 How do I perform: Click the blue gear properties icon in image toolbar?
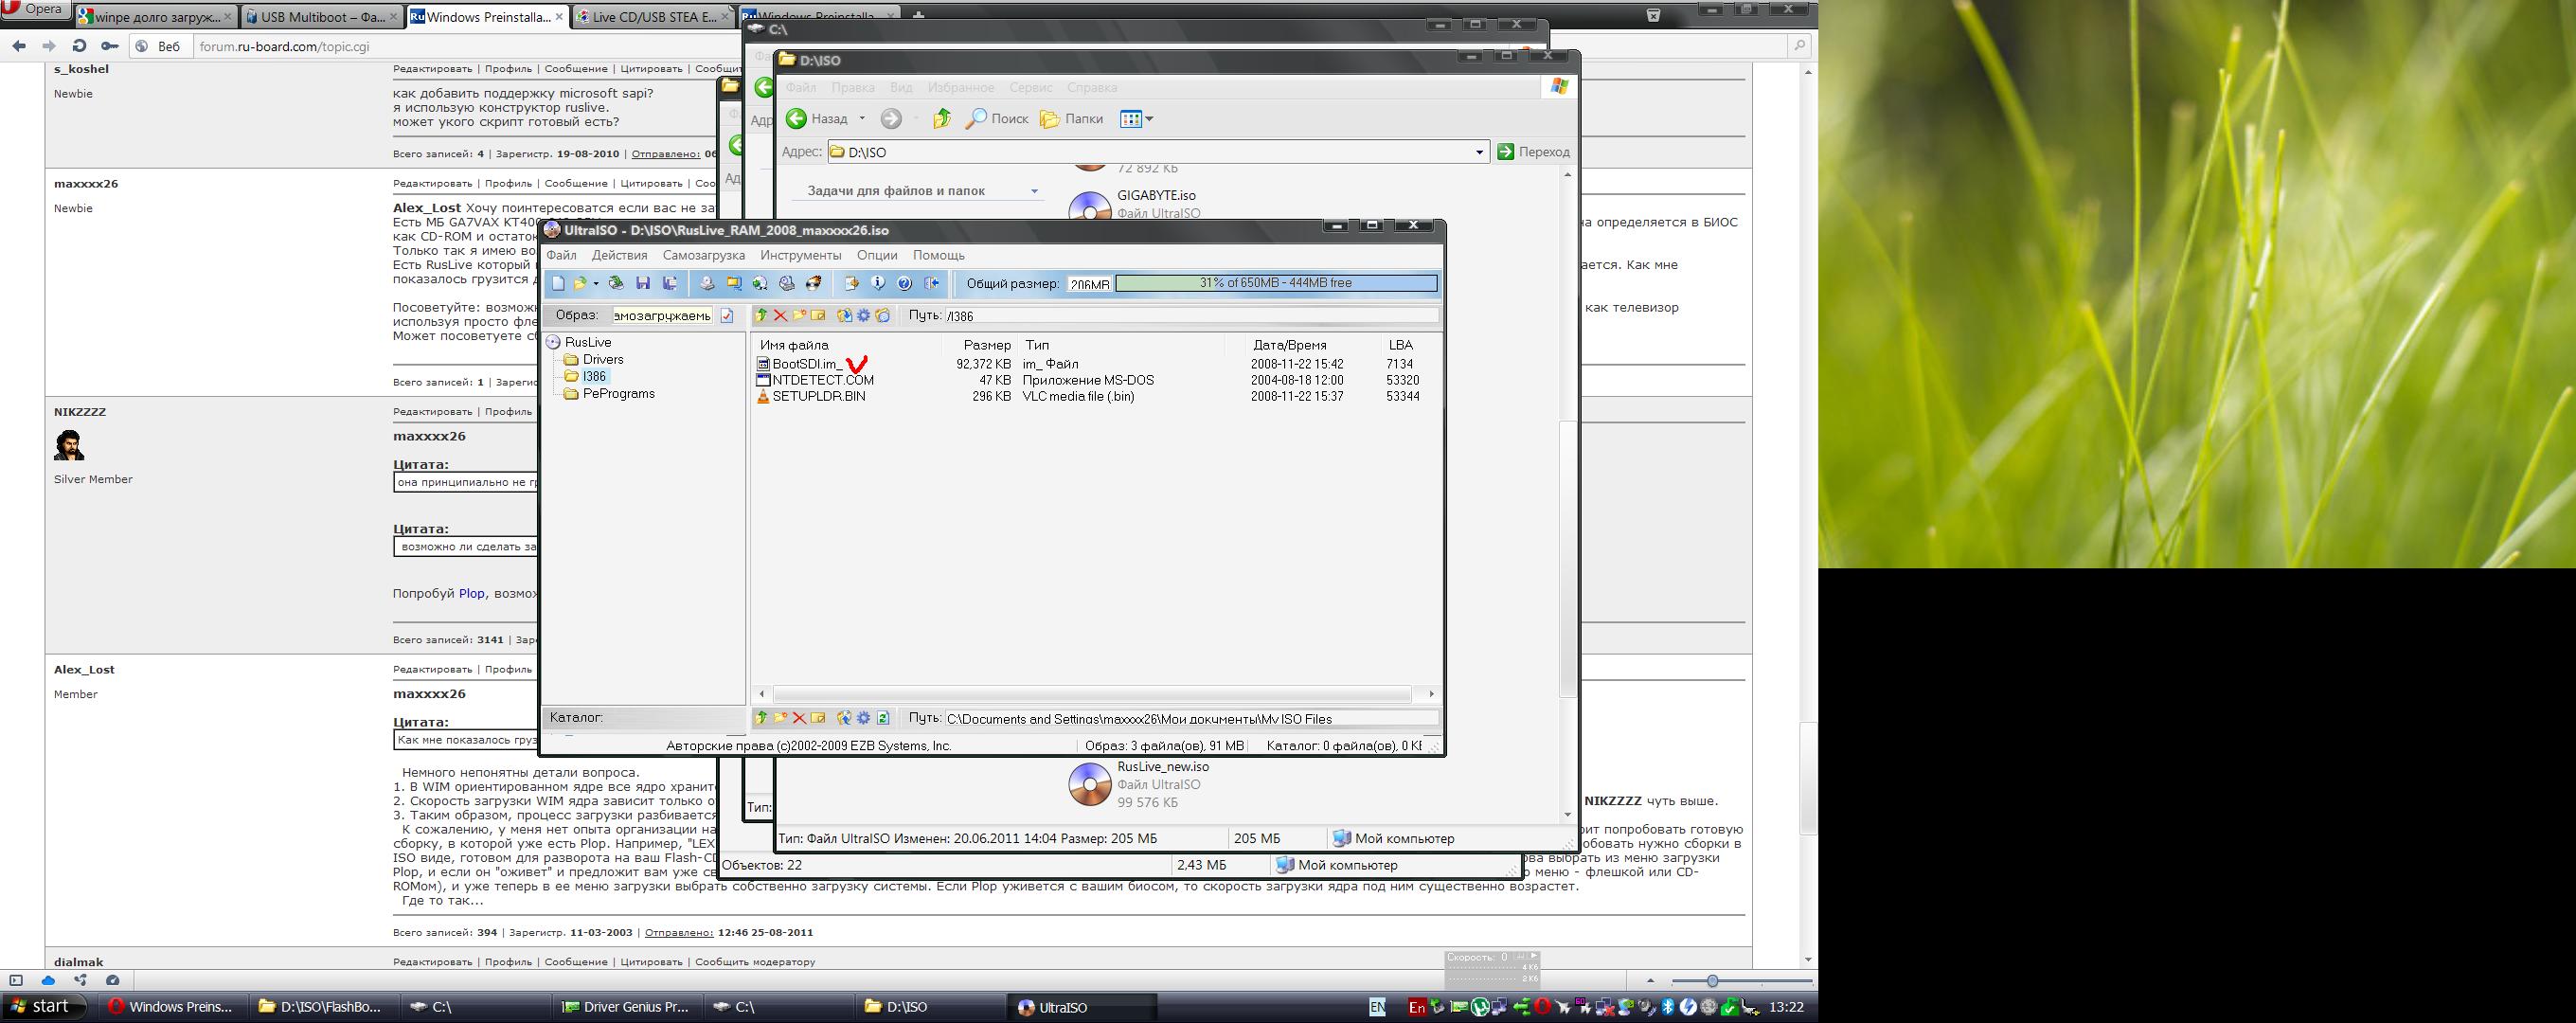pos(864,316)
